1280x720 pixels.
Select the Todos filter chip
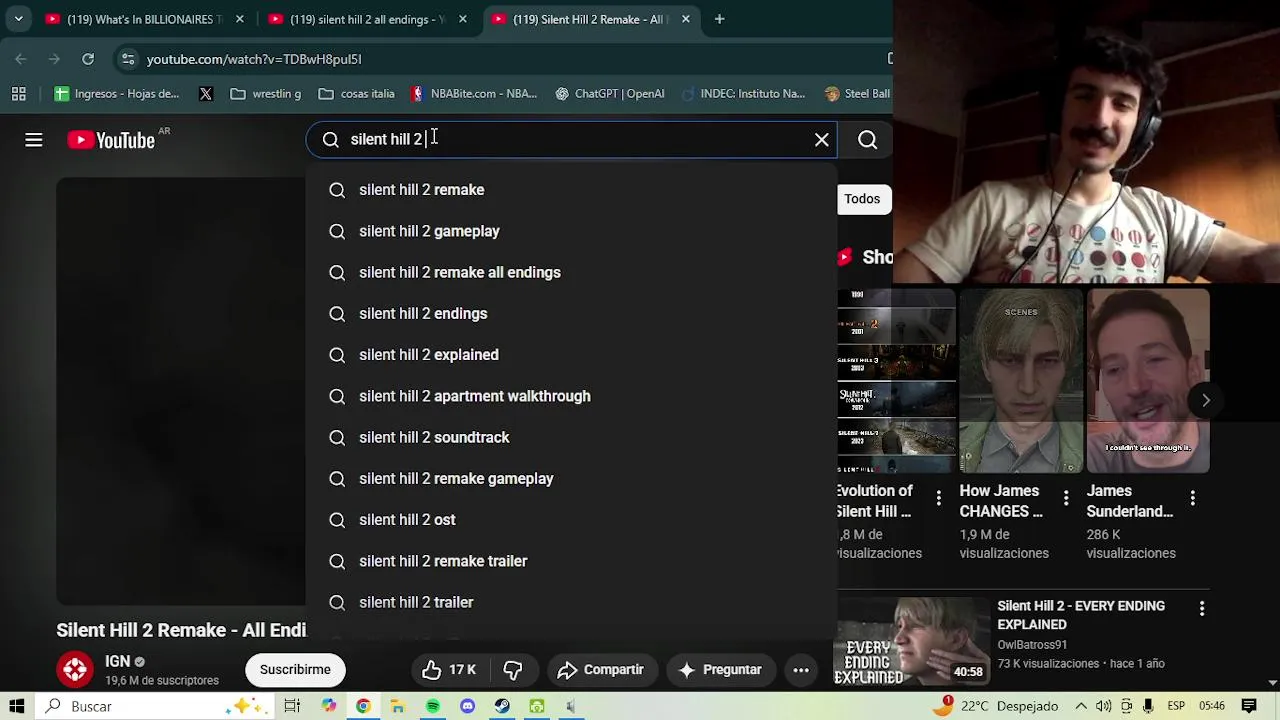click(x=862, y=199)
